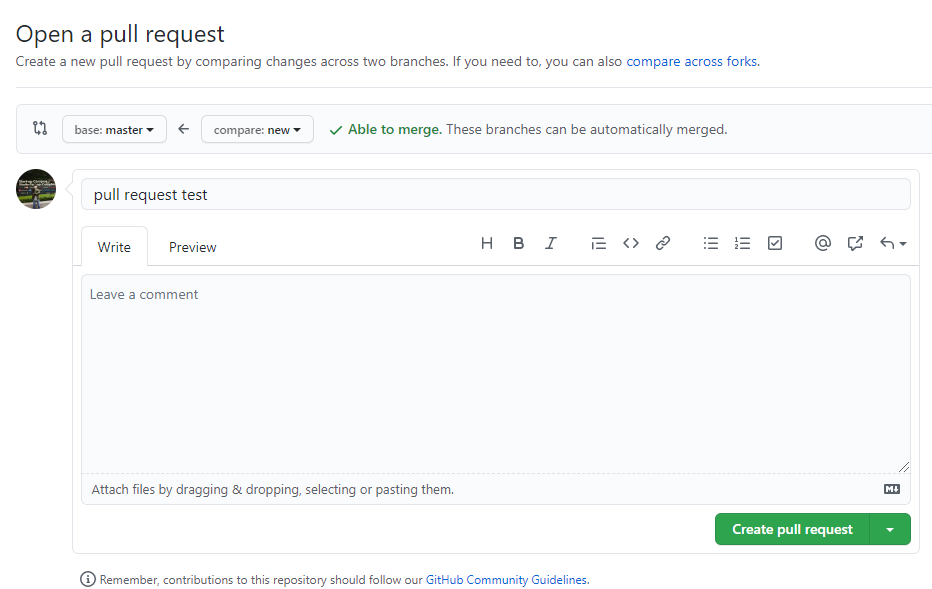Click the Able to merge status text
This screenshot has width=932, height=589.
[x=395, y=129]
